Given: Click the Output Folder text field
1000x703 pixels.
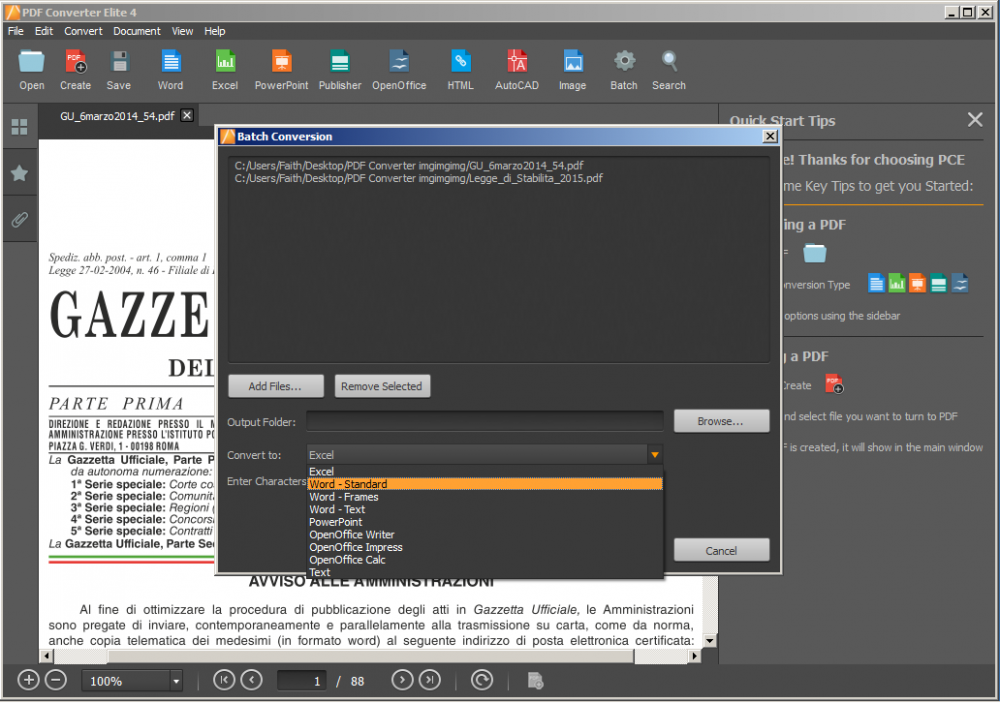Looking at the screenshot, I should (485, 421).
